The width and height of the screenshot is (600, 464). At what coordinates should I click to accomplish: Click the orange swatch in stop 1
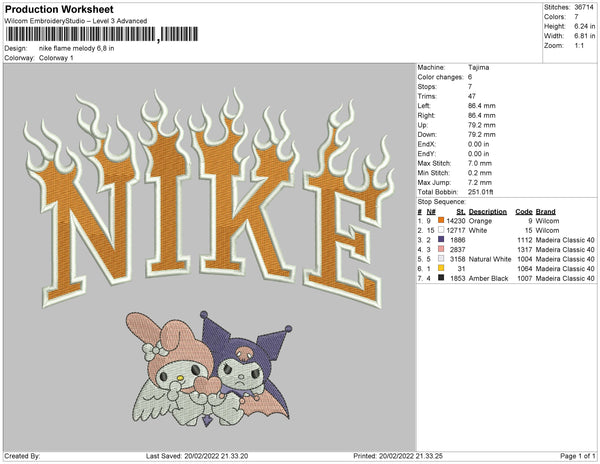click(441, 220)
